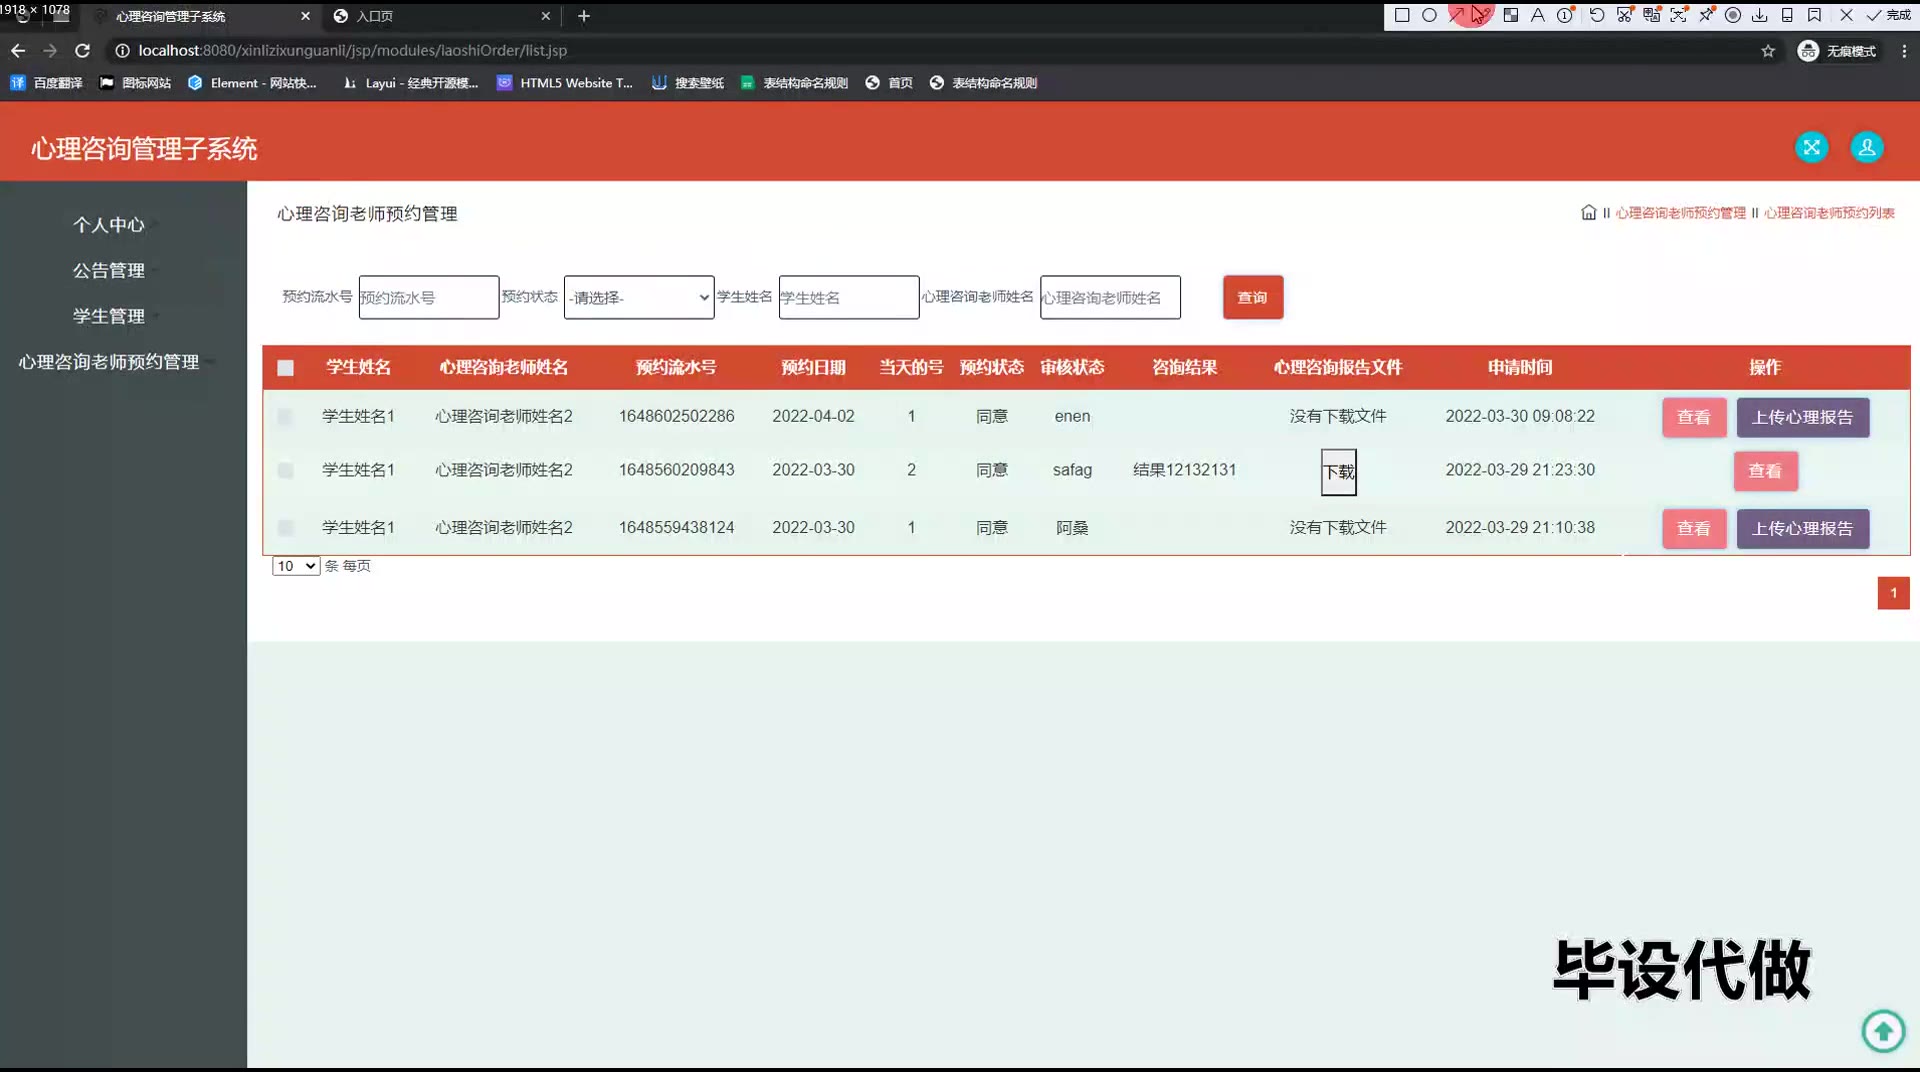
Task: Select the rectangle tool in screenshot toolbar
Action: [x=1402, y=15]
